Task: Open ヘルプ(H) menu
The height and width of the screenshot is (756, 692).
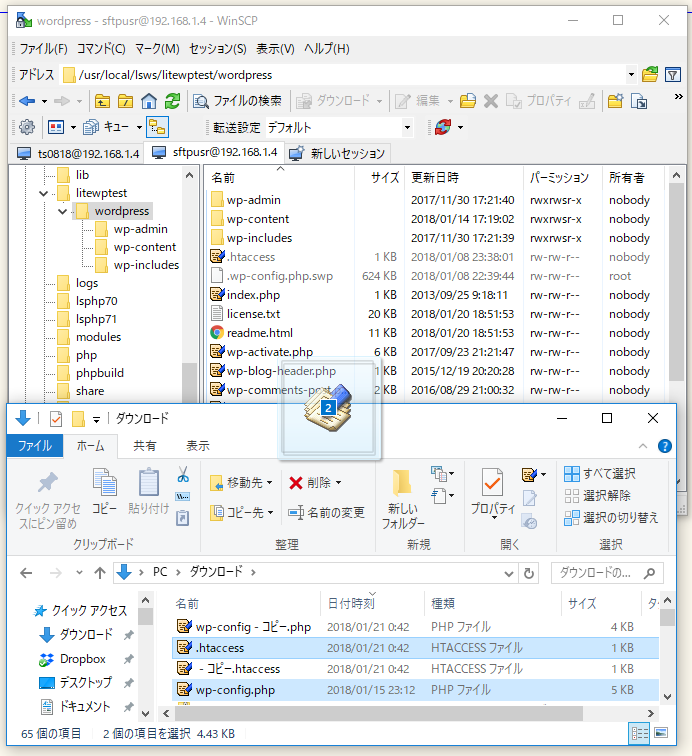Action: (326, 49)
